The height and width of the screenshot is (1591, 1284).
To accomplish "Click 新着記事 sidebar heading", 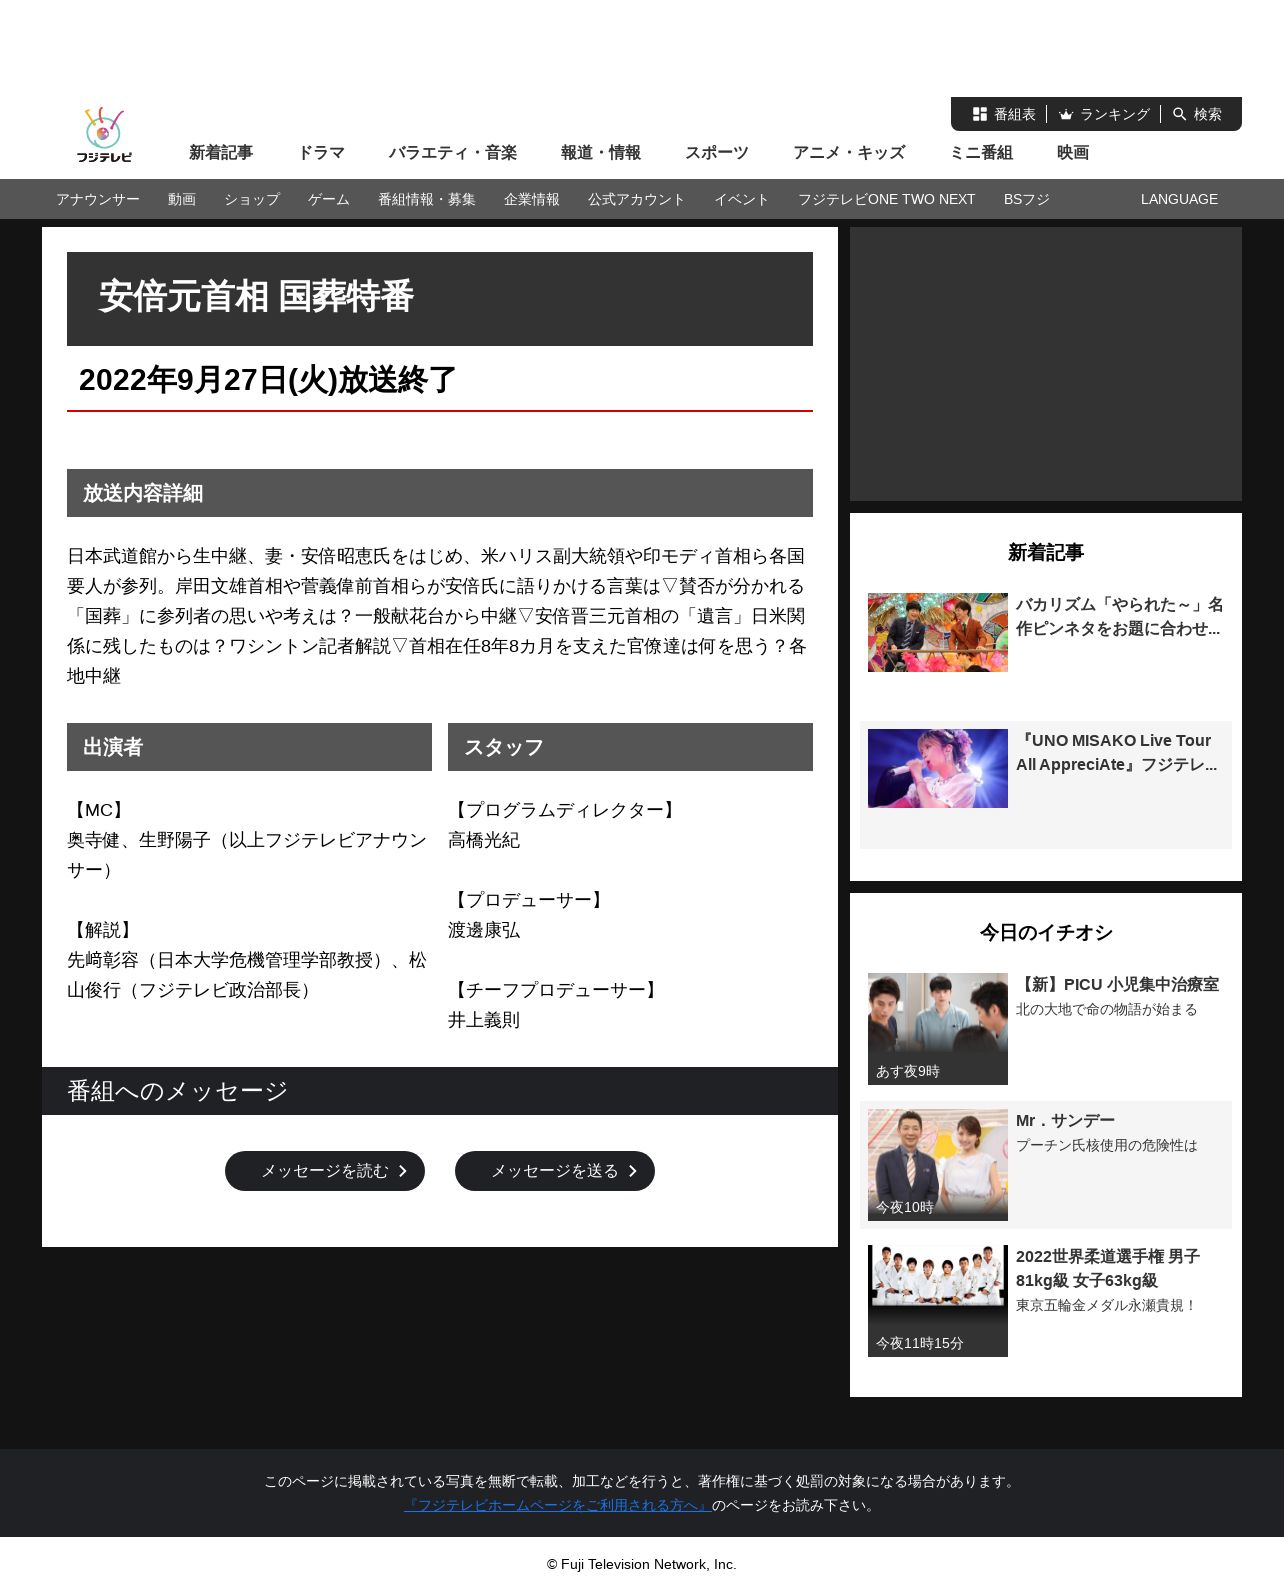I will [1046, 552].
